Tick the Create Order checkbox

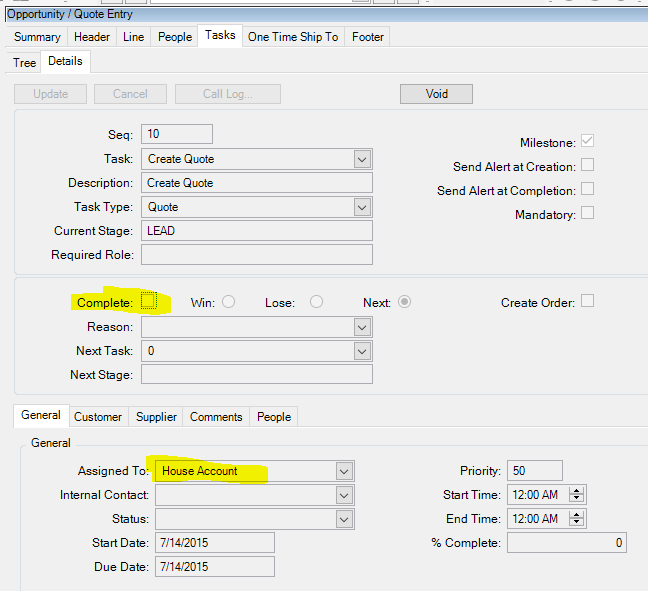[587, 301]
